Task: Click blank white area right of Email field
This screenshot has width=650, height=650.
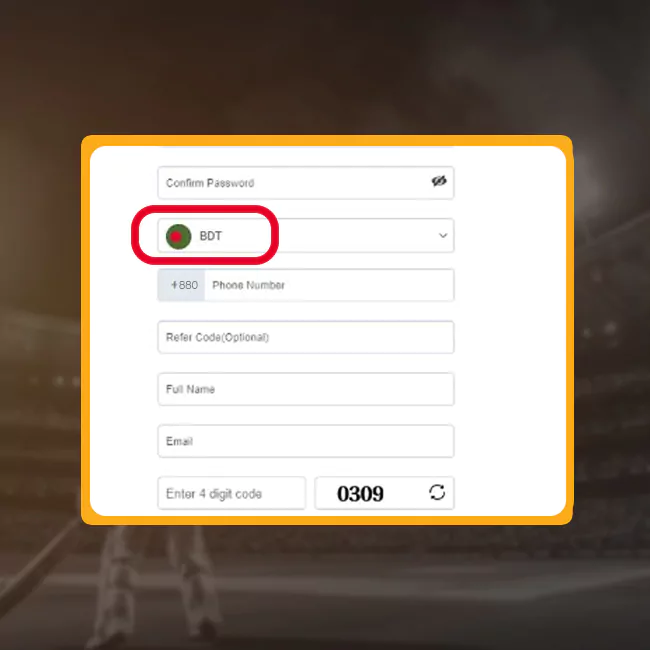Action: coord(510,441)
